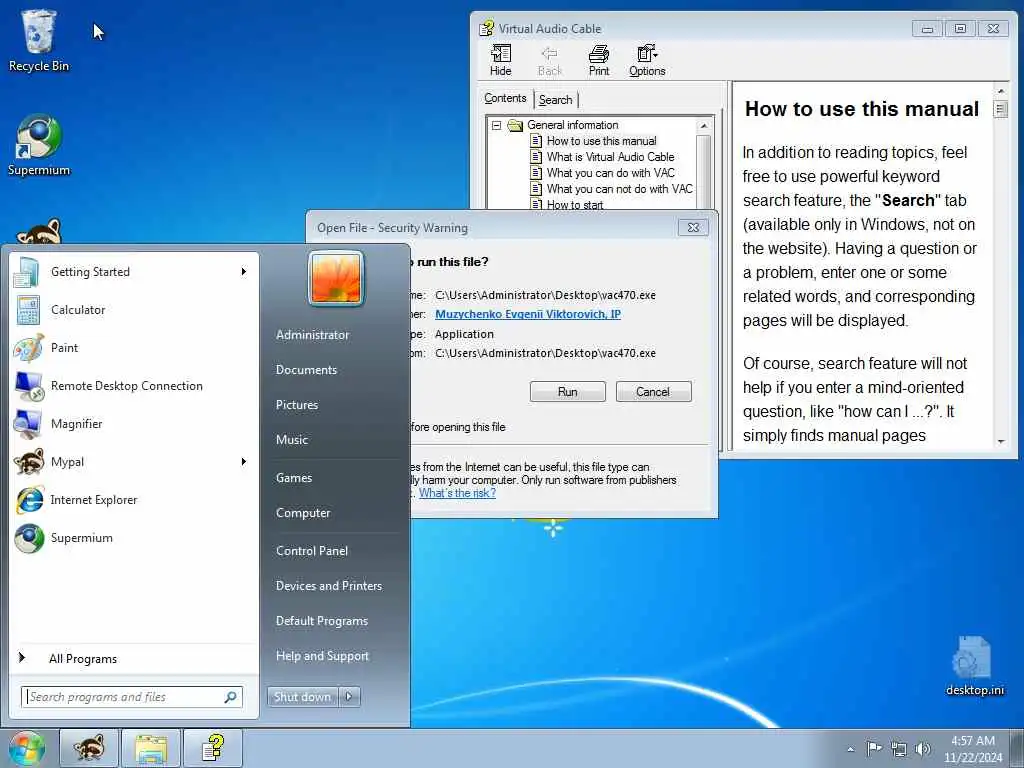This screenshot has height=768, width=1024.
Task: Click the Contents tree scroll-up arrow
Action: 703,125
